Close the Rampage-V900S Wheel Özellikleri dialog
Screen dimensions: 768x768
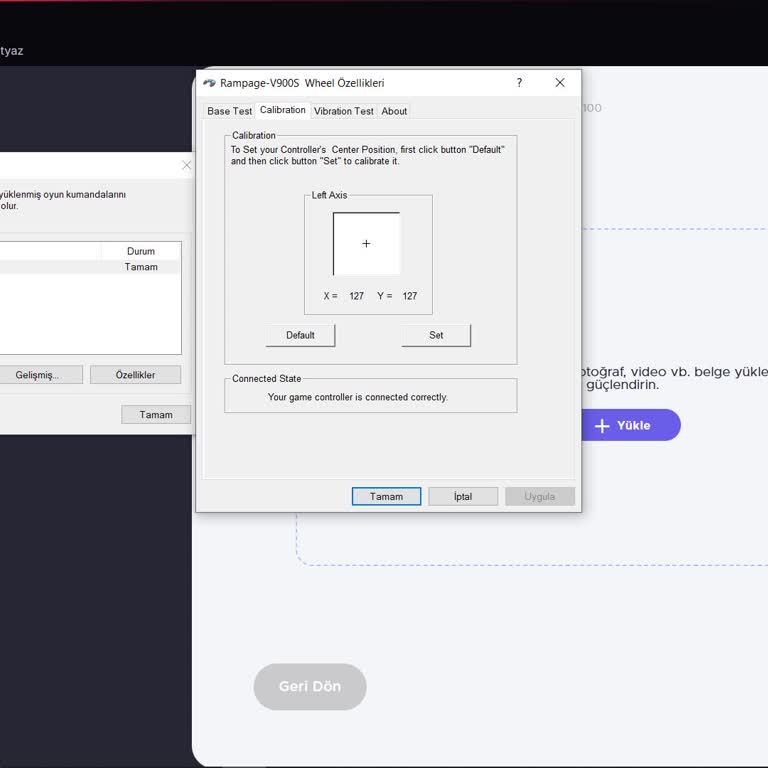tap(560, 83)
